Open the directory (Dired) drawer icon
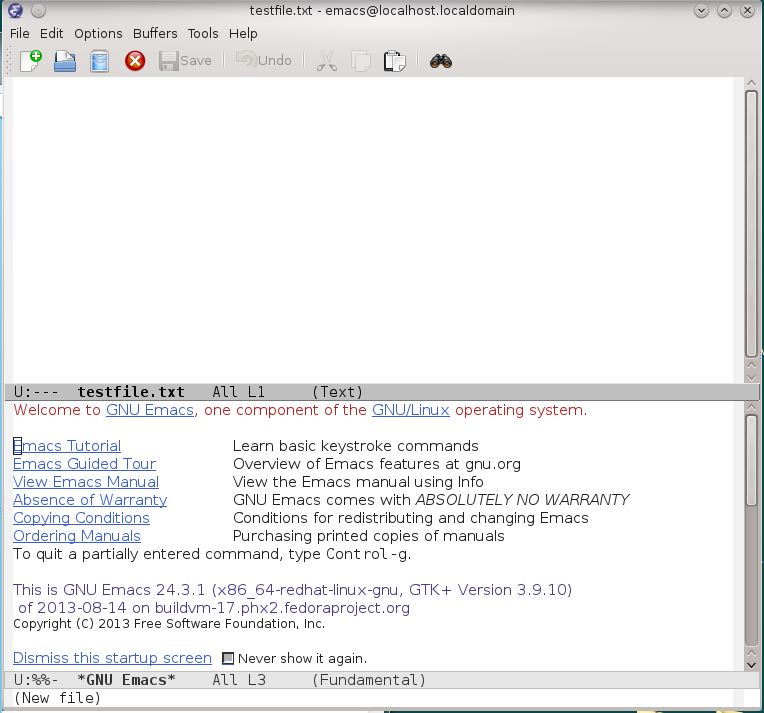Screen dimensions: 764x713 point(99,61)
